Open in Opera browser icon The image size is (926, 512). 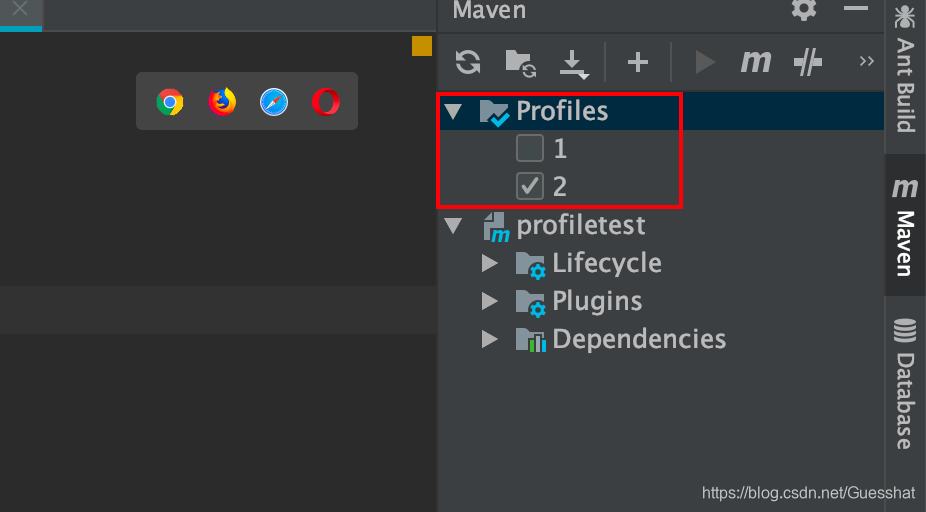pos(326,102)
